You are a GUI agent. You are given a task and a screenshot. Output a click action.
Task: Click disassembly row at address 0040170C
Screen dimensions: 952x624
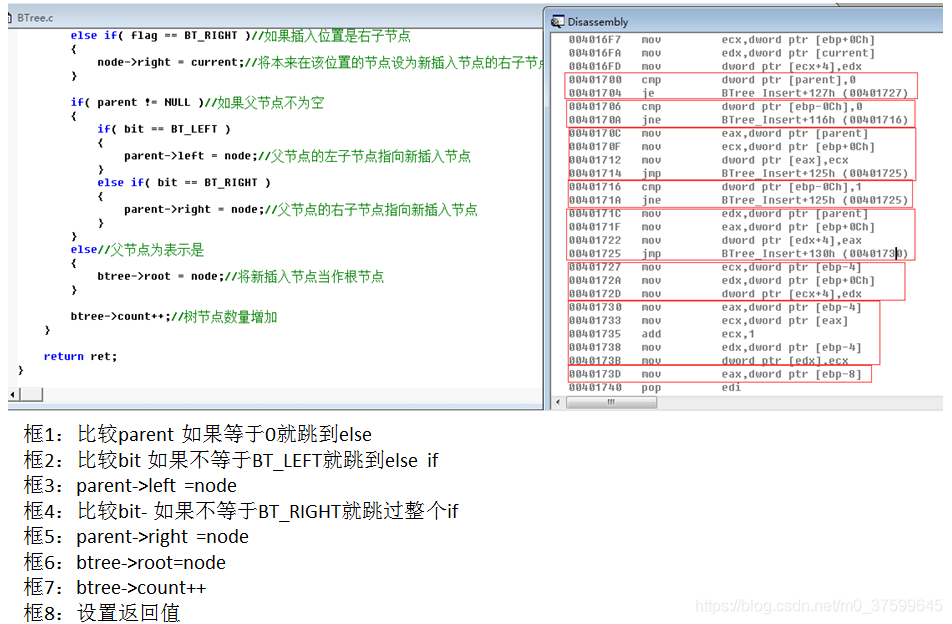[718, 133]
